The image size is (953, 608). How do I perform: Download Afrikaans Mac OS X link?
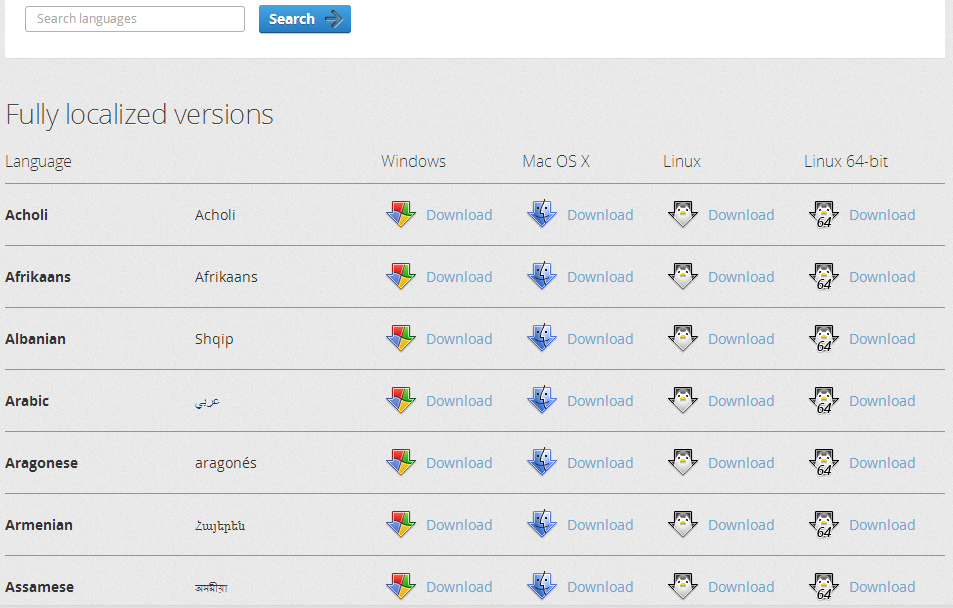pyautogui.click(x=600, y=277)
